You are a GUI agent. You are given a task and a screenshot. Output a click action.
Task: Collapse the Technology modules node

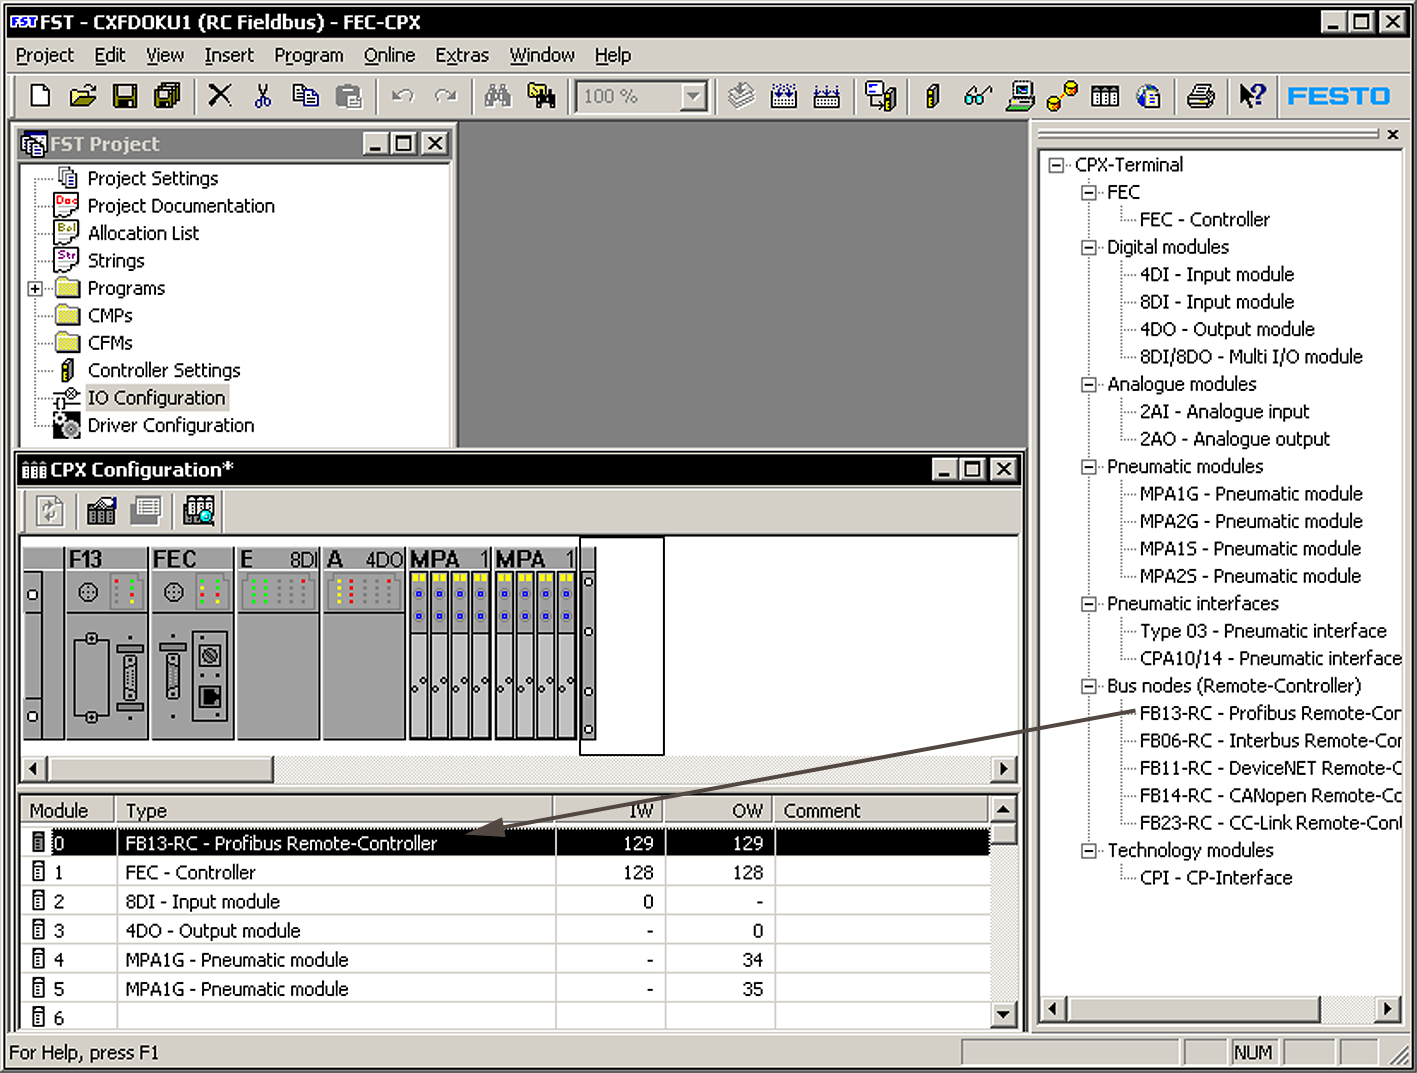tap(1089, 850)
